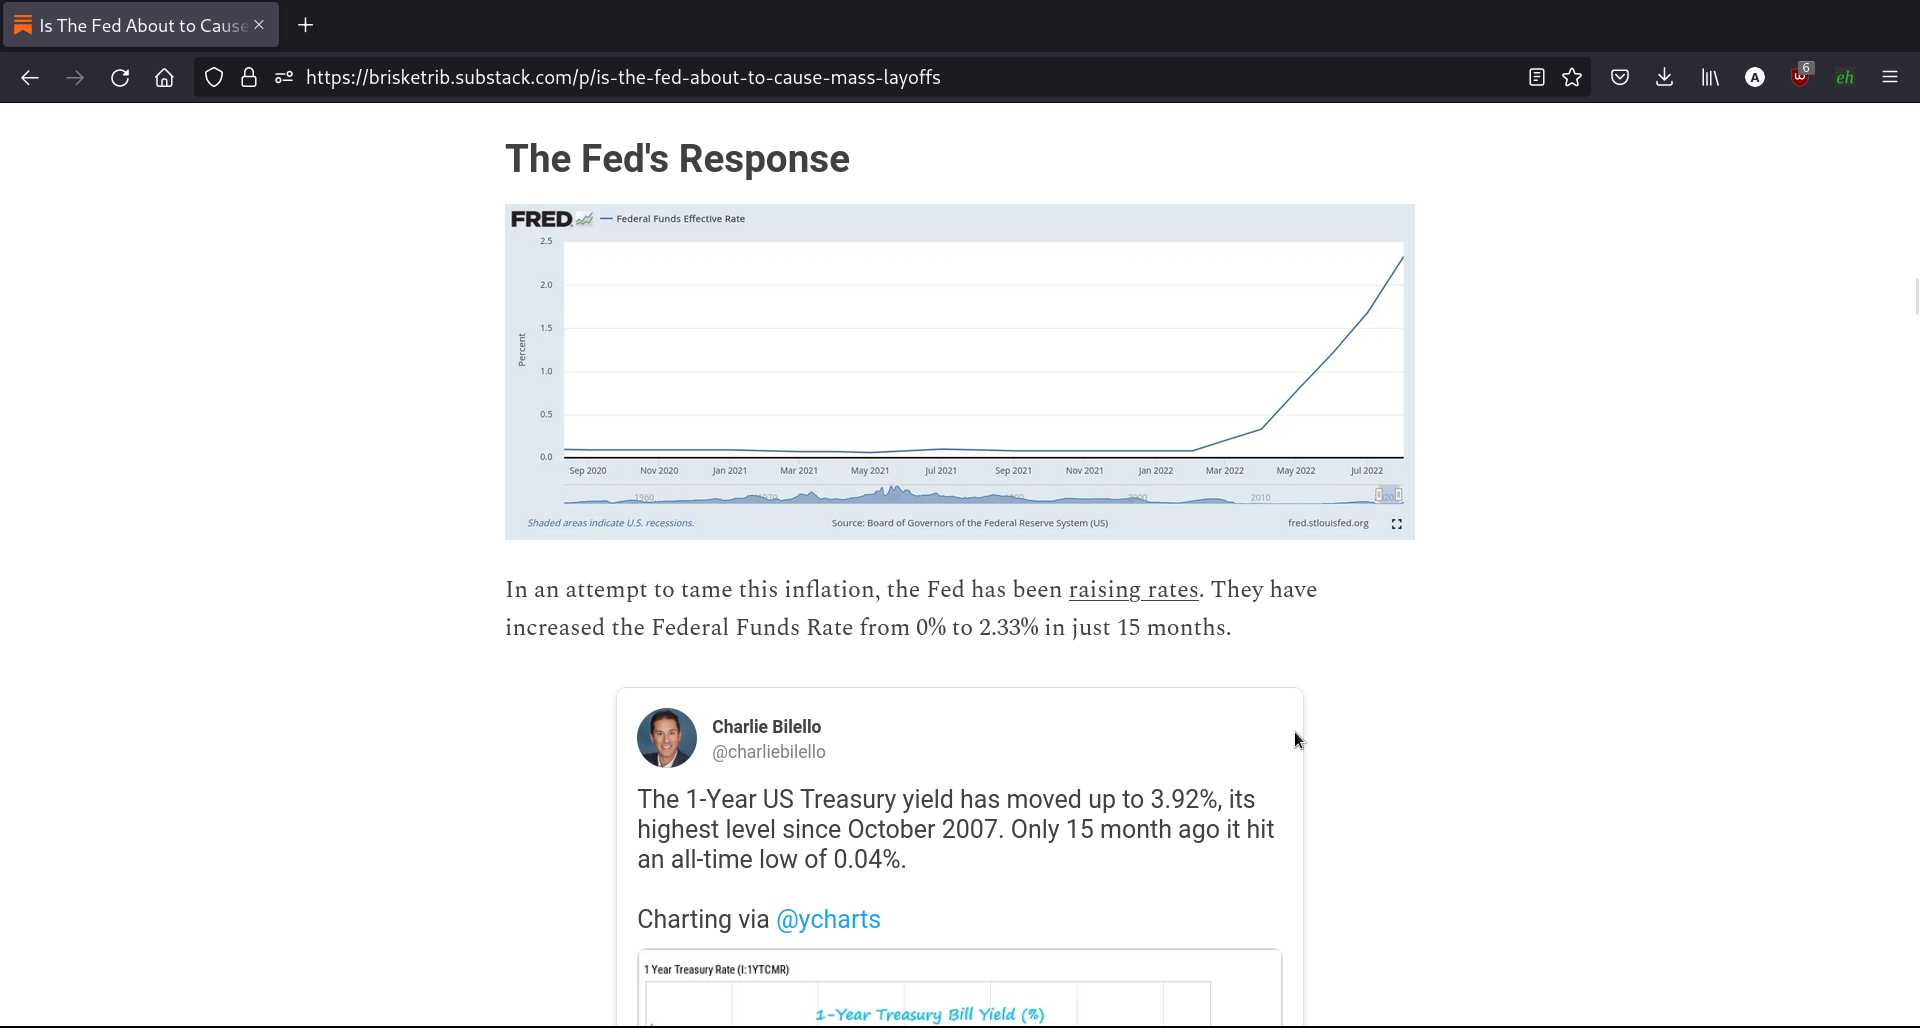The height and width of the screenshot is (1028, 1920).
Task: Expand the FRED chart to fullscreen
Action: tap(1397, 524)
